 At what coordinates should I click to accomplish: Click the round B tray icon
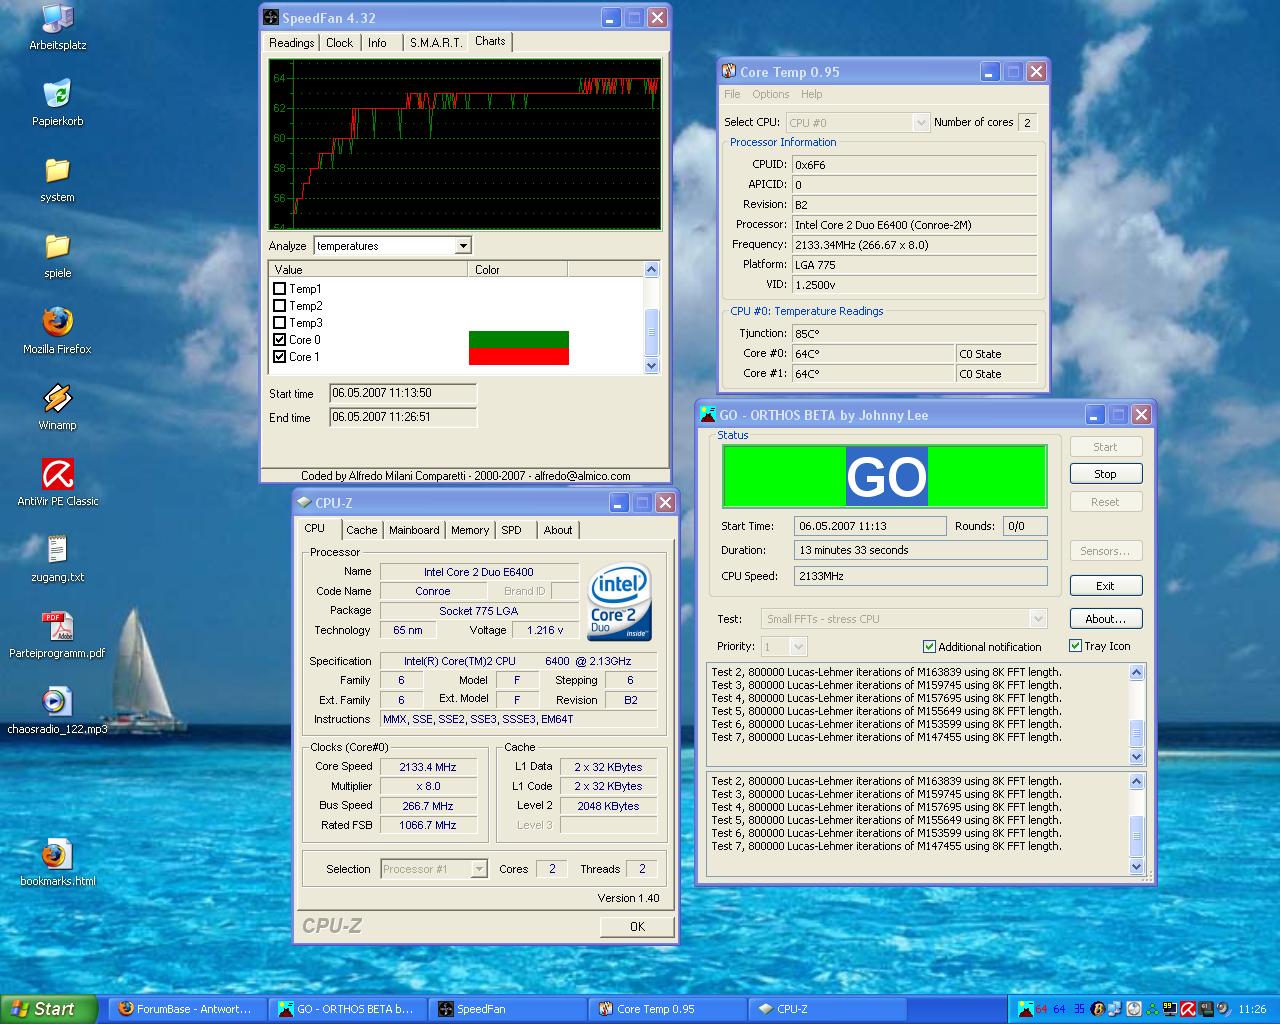coord(1098,1009)
